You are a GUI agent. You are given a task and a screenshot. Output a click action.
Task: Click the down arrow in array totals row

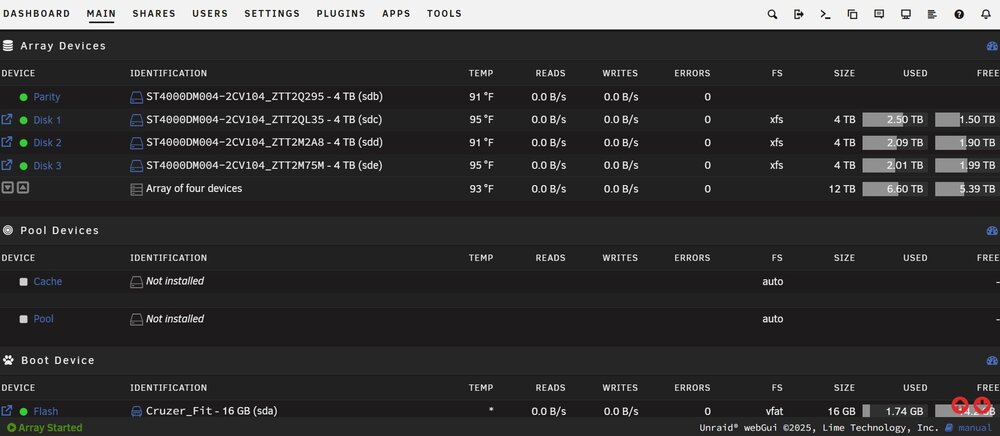pos(8,188)
